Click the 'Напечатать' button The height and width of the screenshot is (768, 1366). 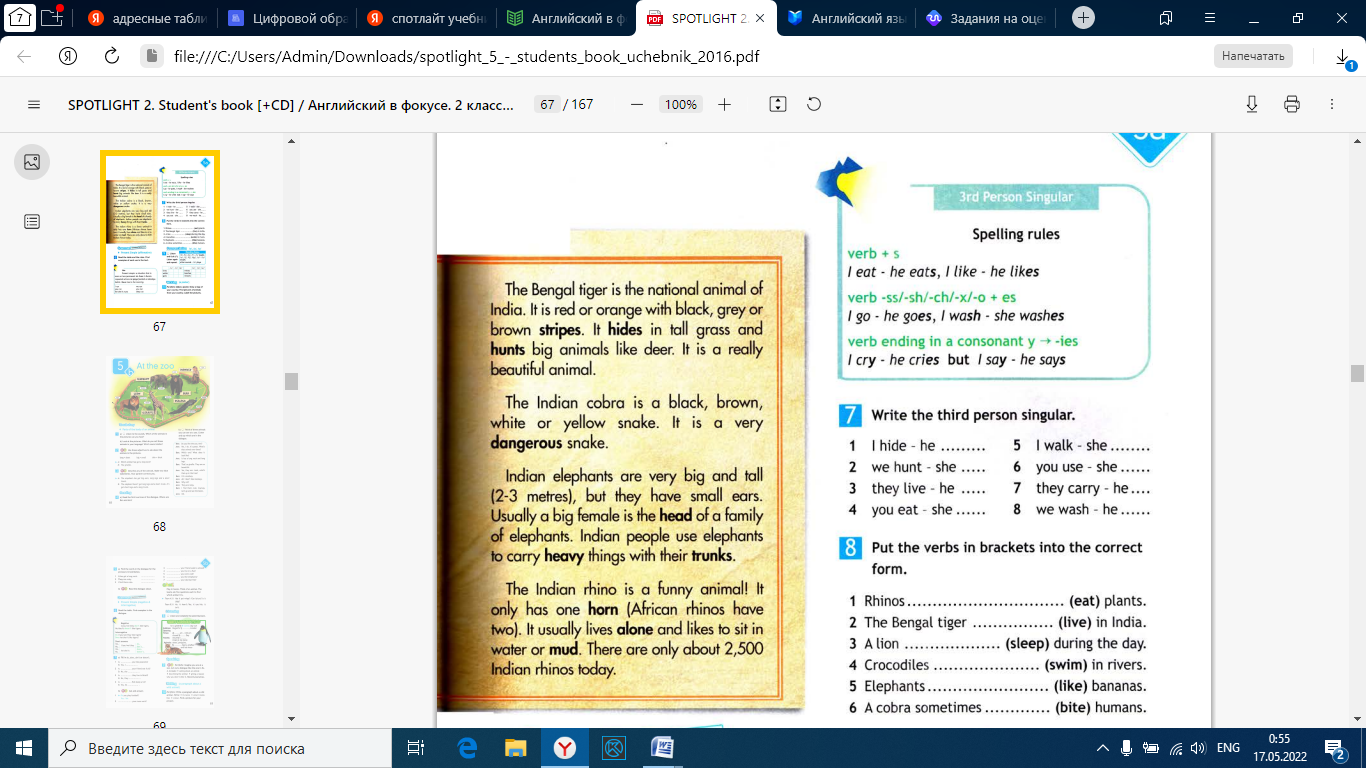[x=1253, y=56]
